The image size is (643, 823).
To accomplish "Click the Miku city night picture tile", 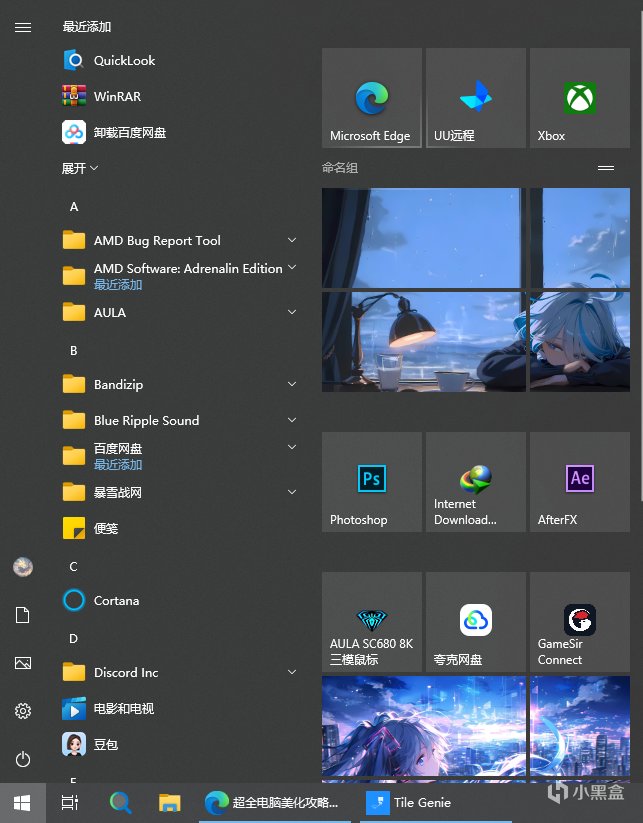I will click(424, 725).
